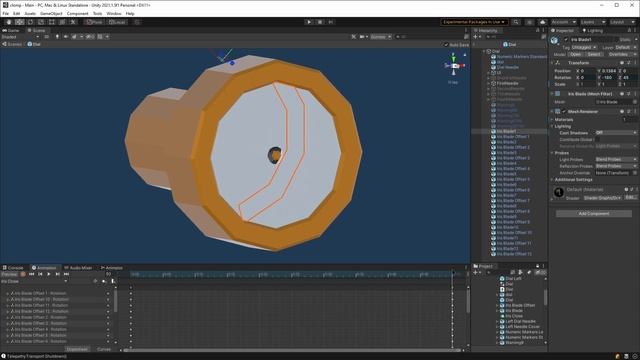Collapse the Dial root in hierarchy
Screen dimensions: 640x360
click(484, 51)
